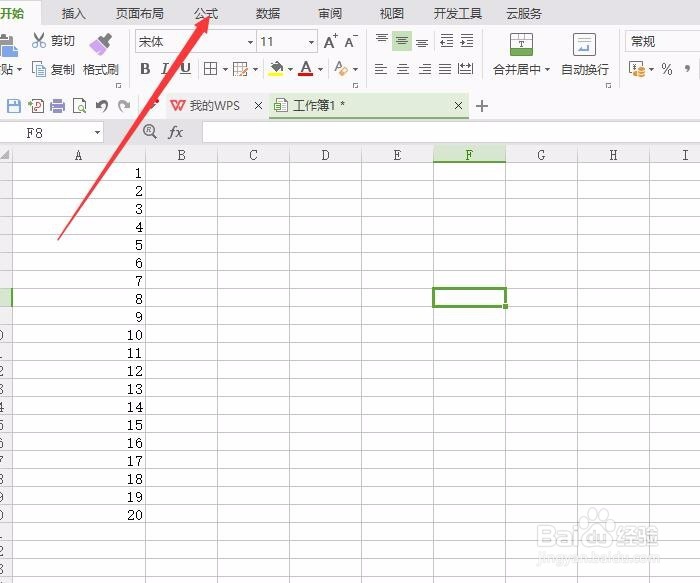
Task: Align text right
Action: tap(425, 69)
